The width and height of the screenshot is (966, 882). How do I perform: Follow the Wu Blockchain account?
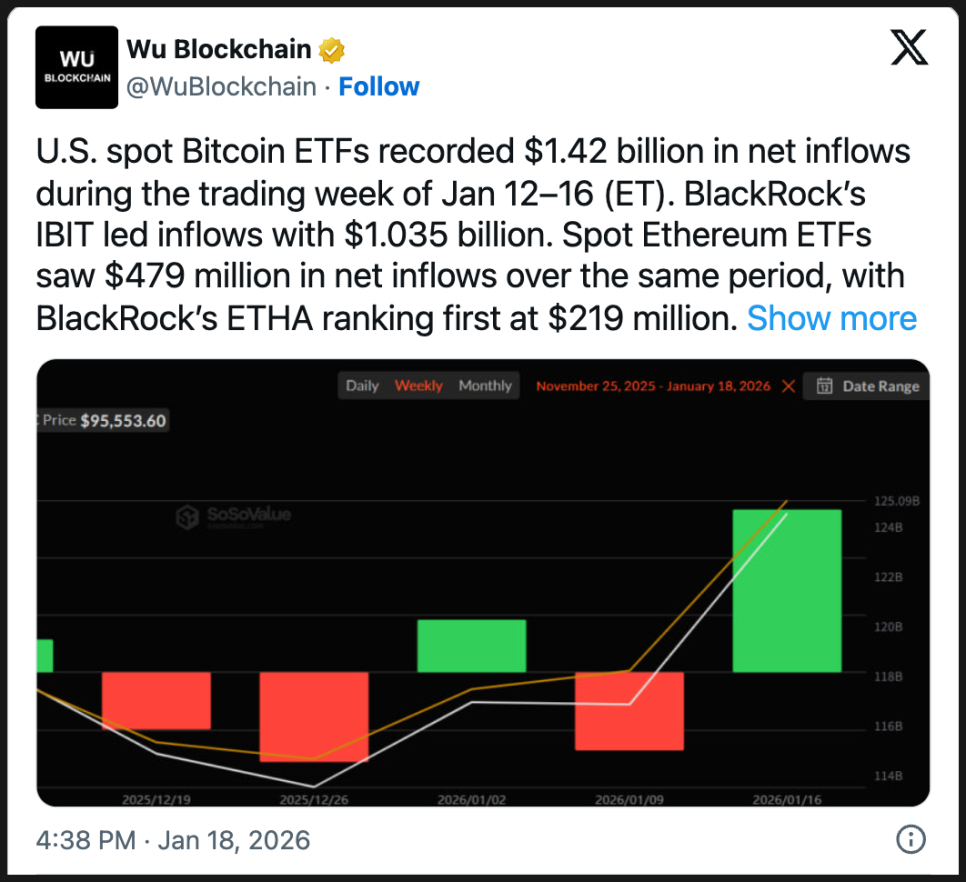tap(379, 87)
